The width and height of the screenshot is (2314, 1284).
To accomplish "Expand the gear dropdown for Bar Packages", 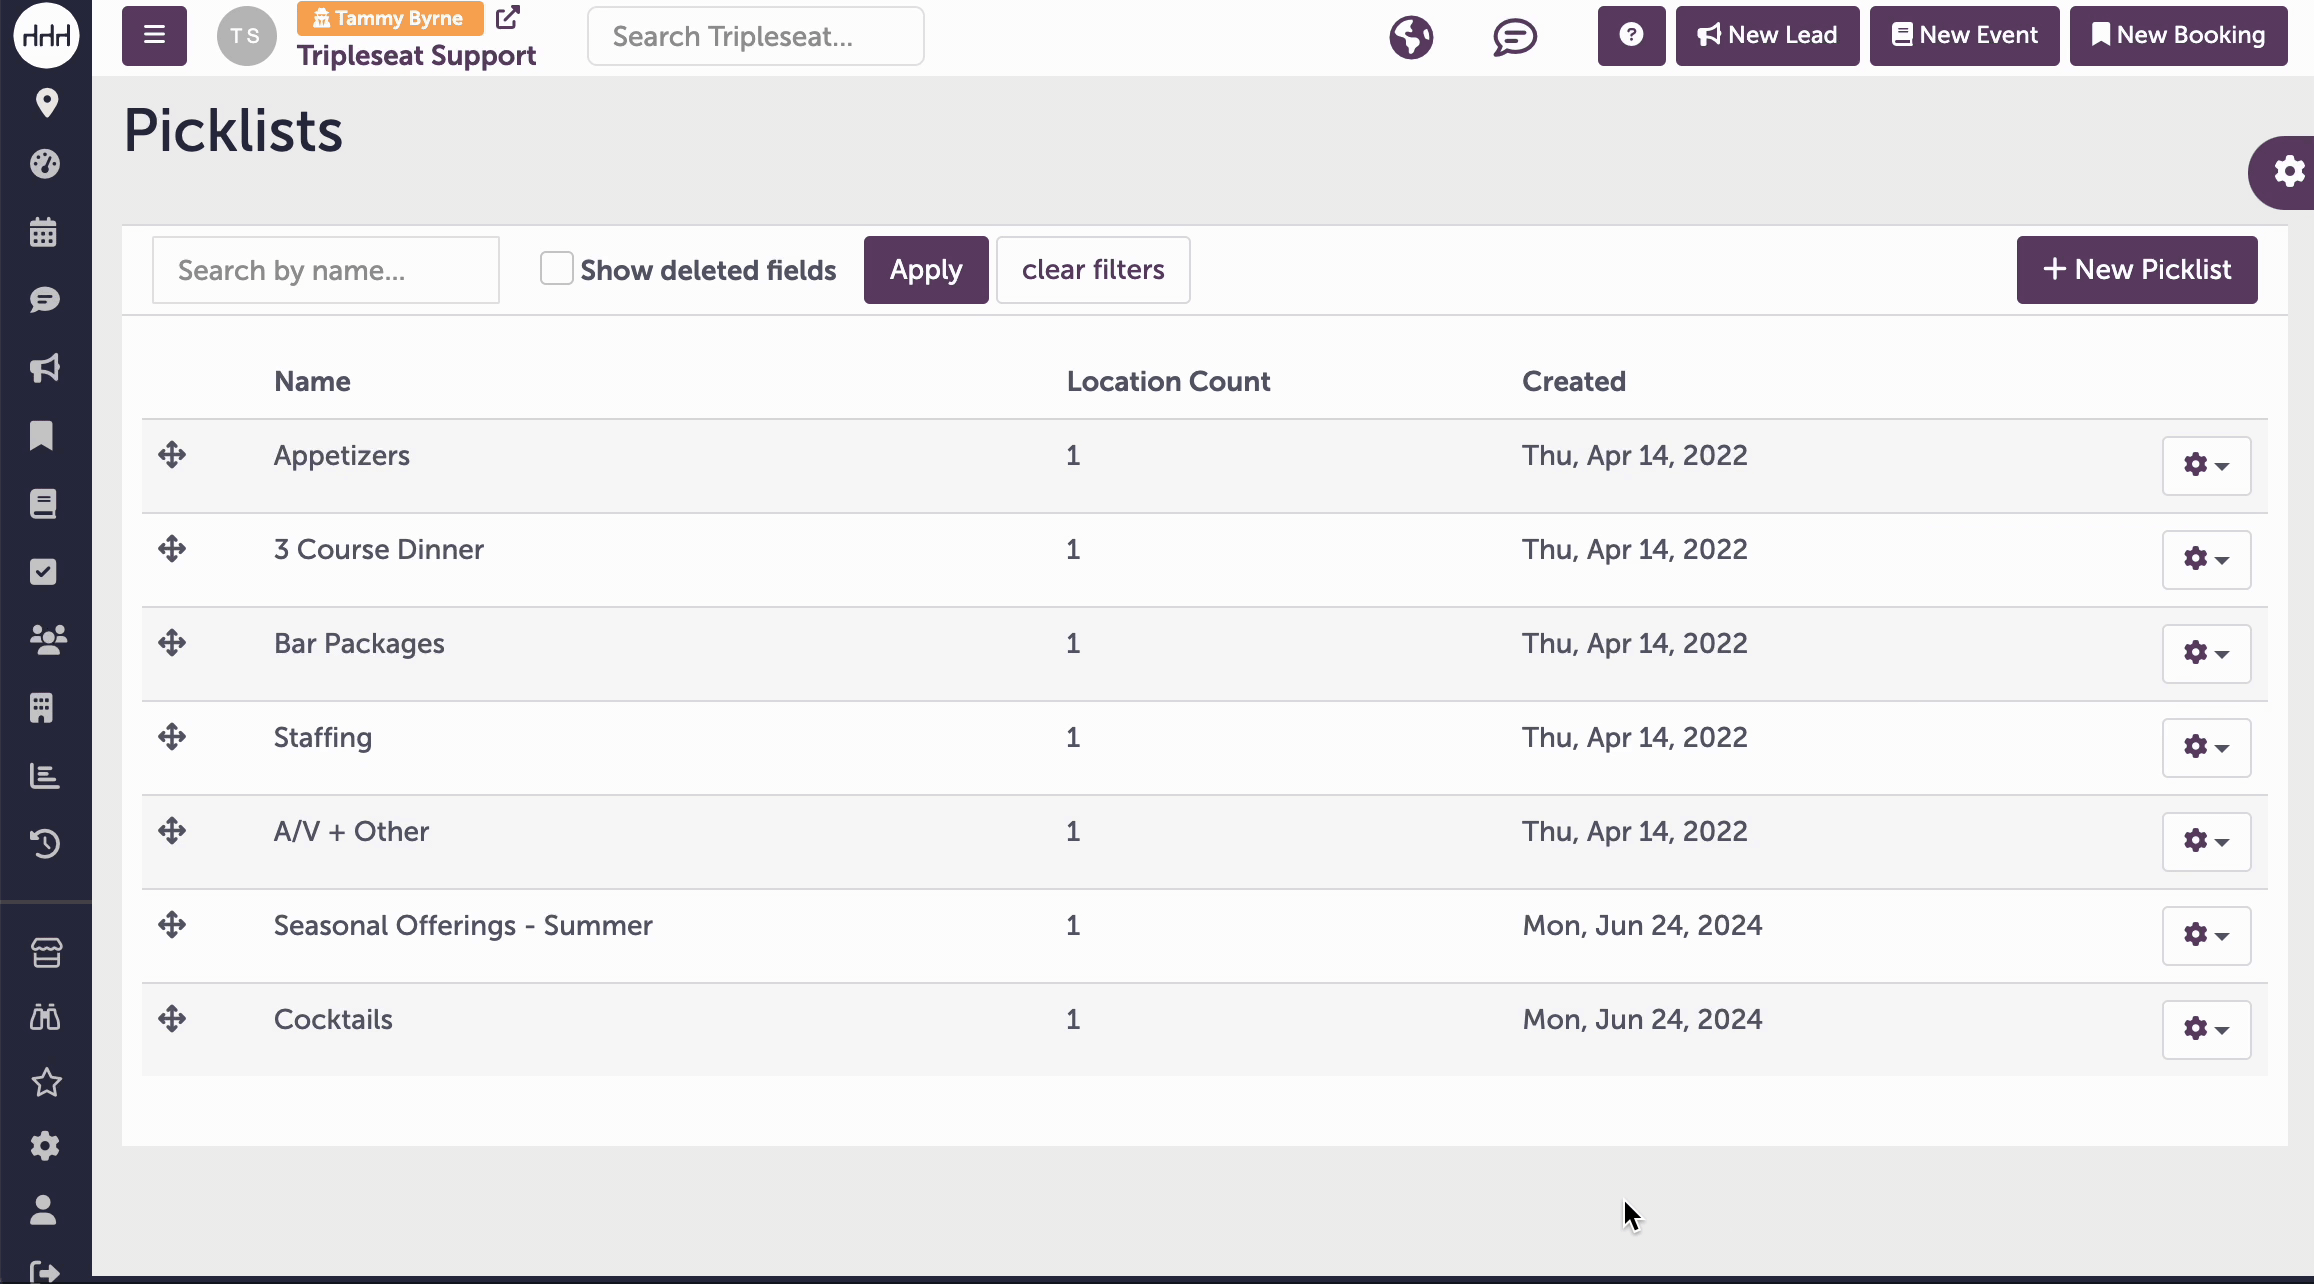I will [2206, 654].
